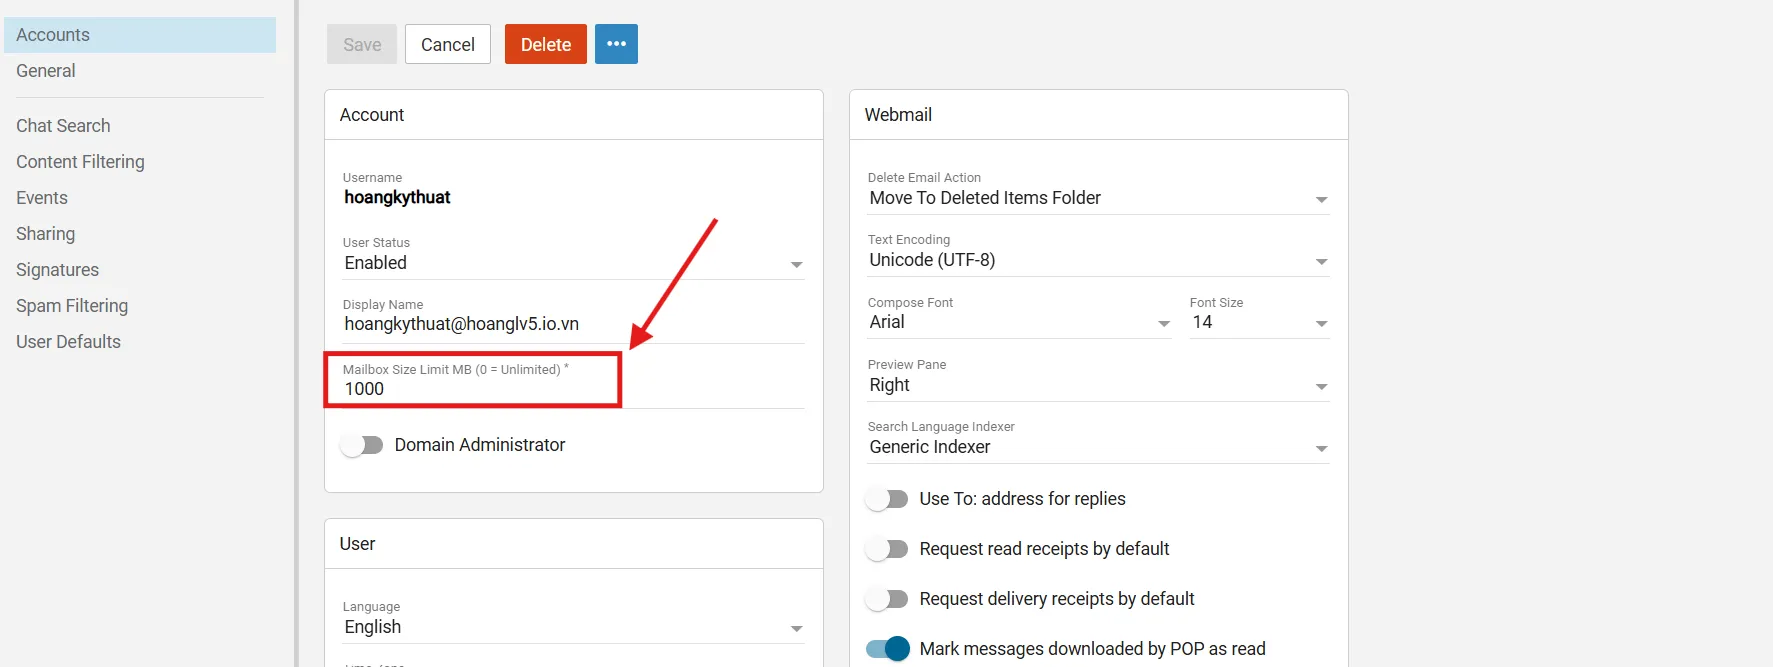The image size is (1773, 667).
Task: Change the Font Size dropdown
Action: [1258, 322]
